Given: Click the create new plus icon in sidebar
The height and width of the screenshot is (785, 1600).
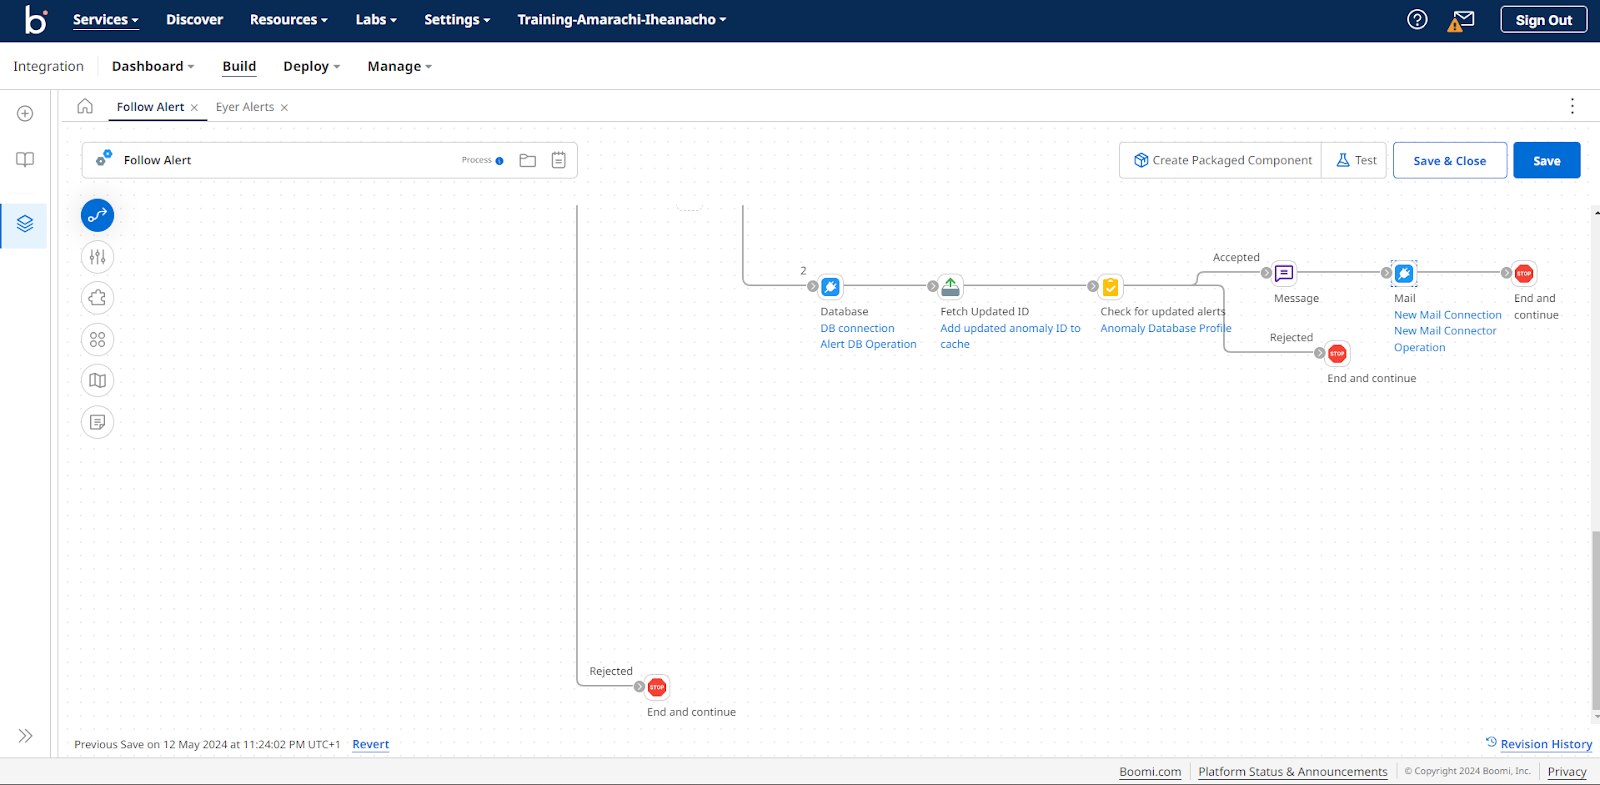Looking at the screenshot, I should [x=25, y=114].
